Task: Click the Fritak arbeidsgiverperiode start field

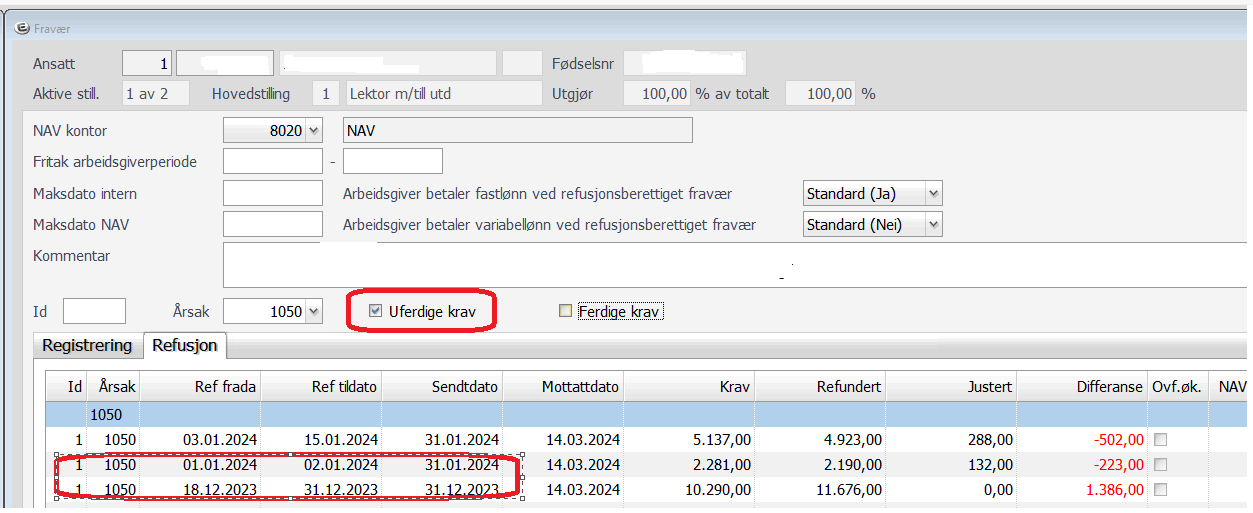Action: [x=273, y=161]
